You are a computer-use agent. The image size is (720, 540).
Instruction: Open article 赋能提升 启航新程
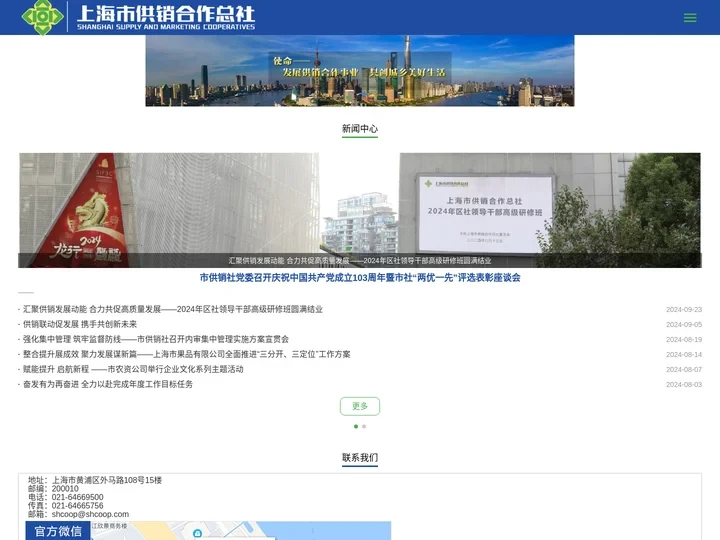click(x=133, y=369)
